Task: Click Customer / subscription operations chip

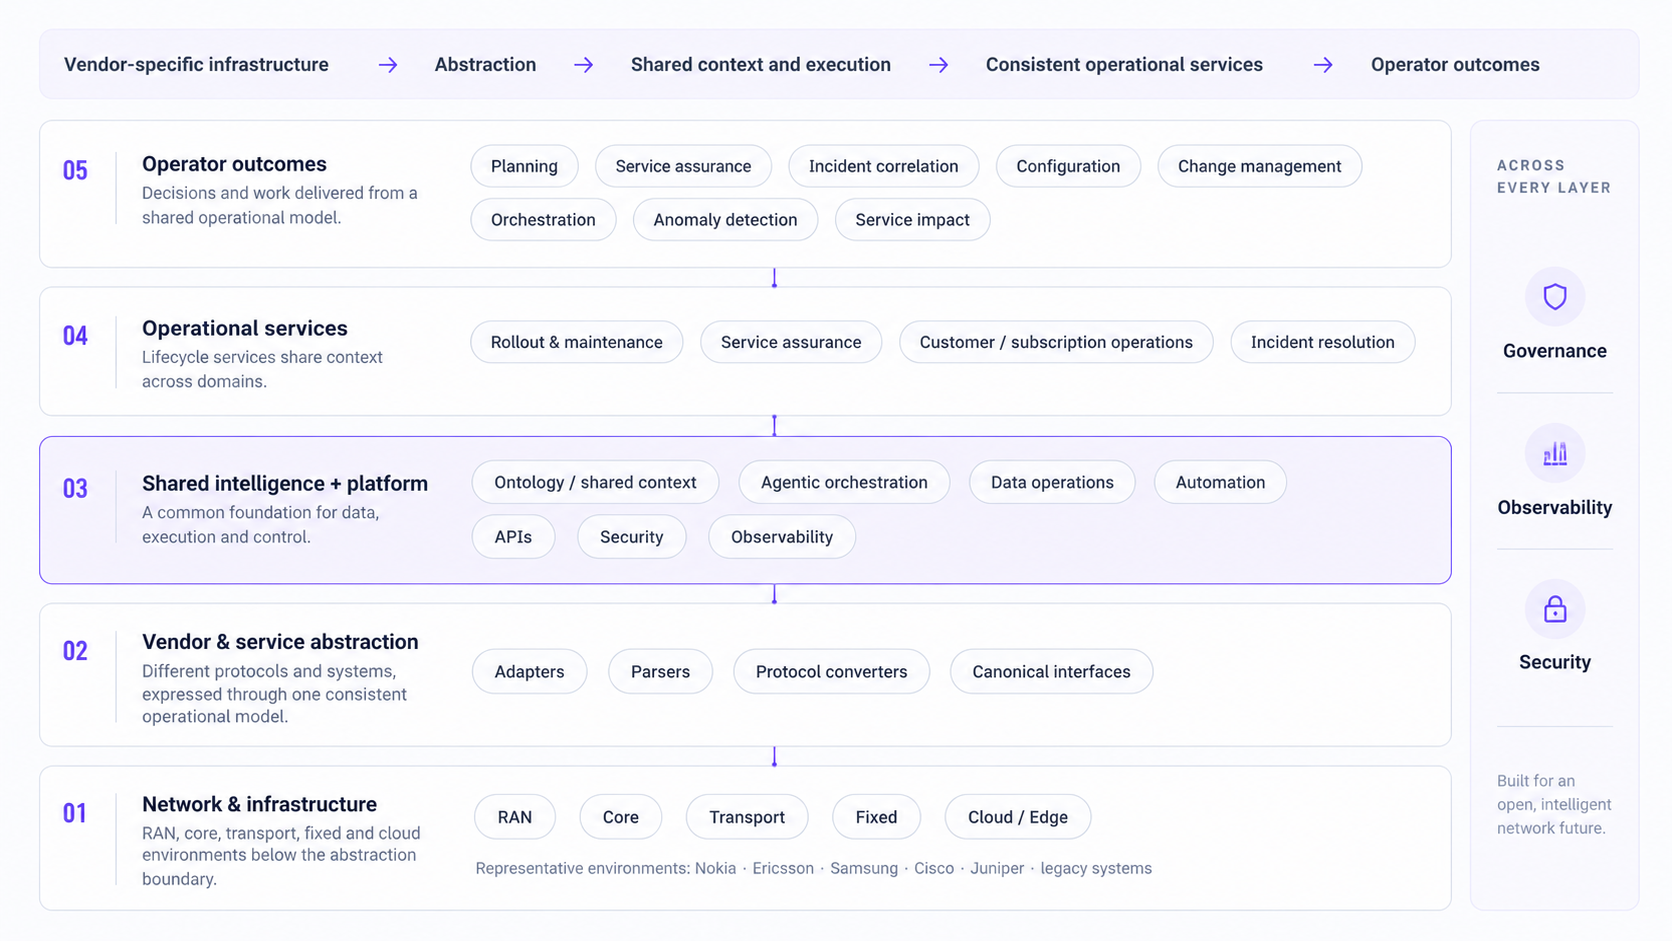Action: coord(1056,342)
